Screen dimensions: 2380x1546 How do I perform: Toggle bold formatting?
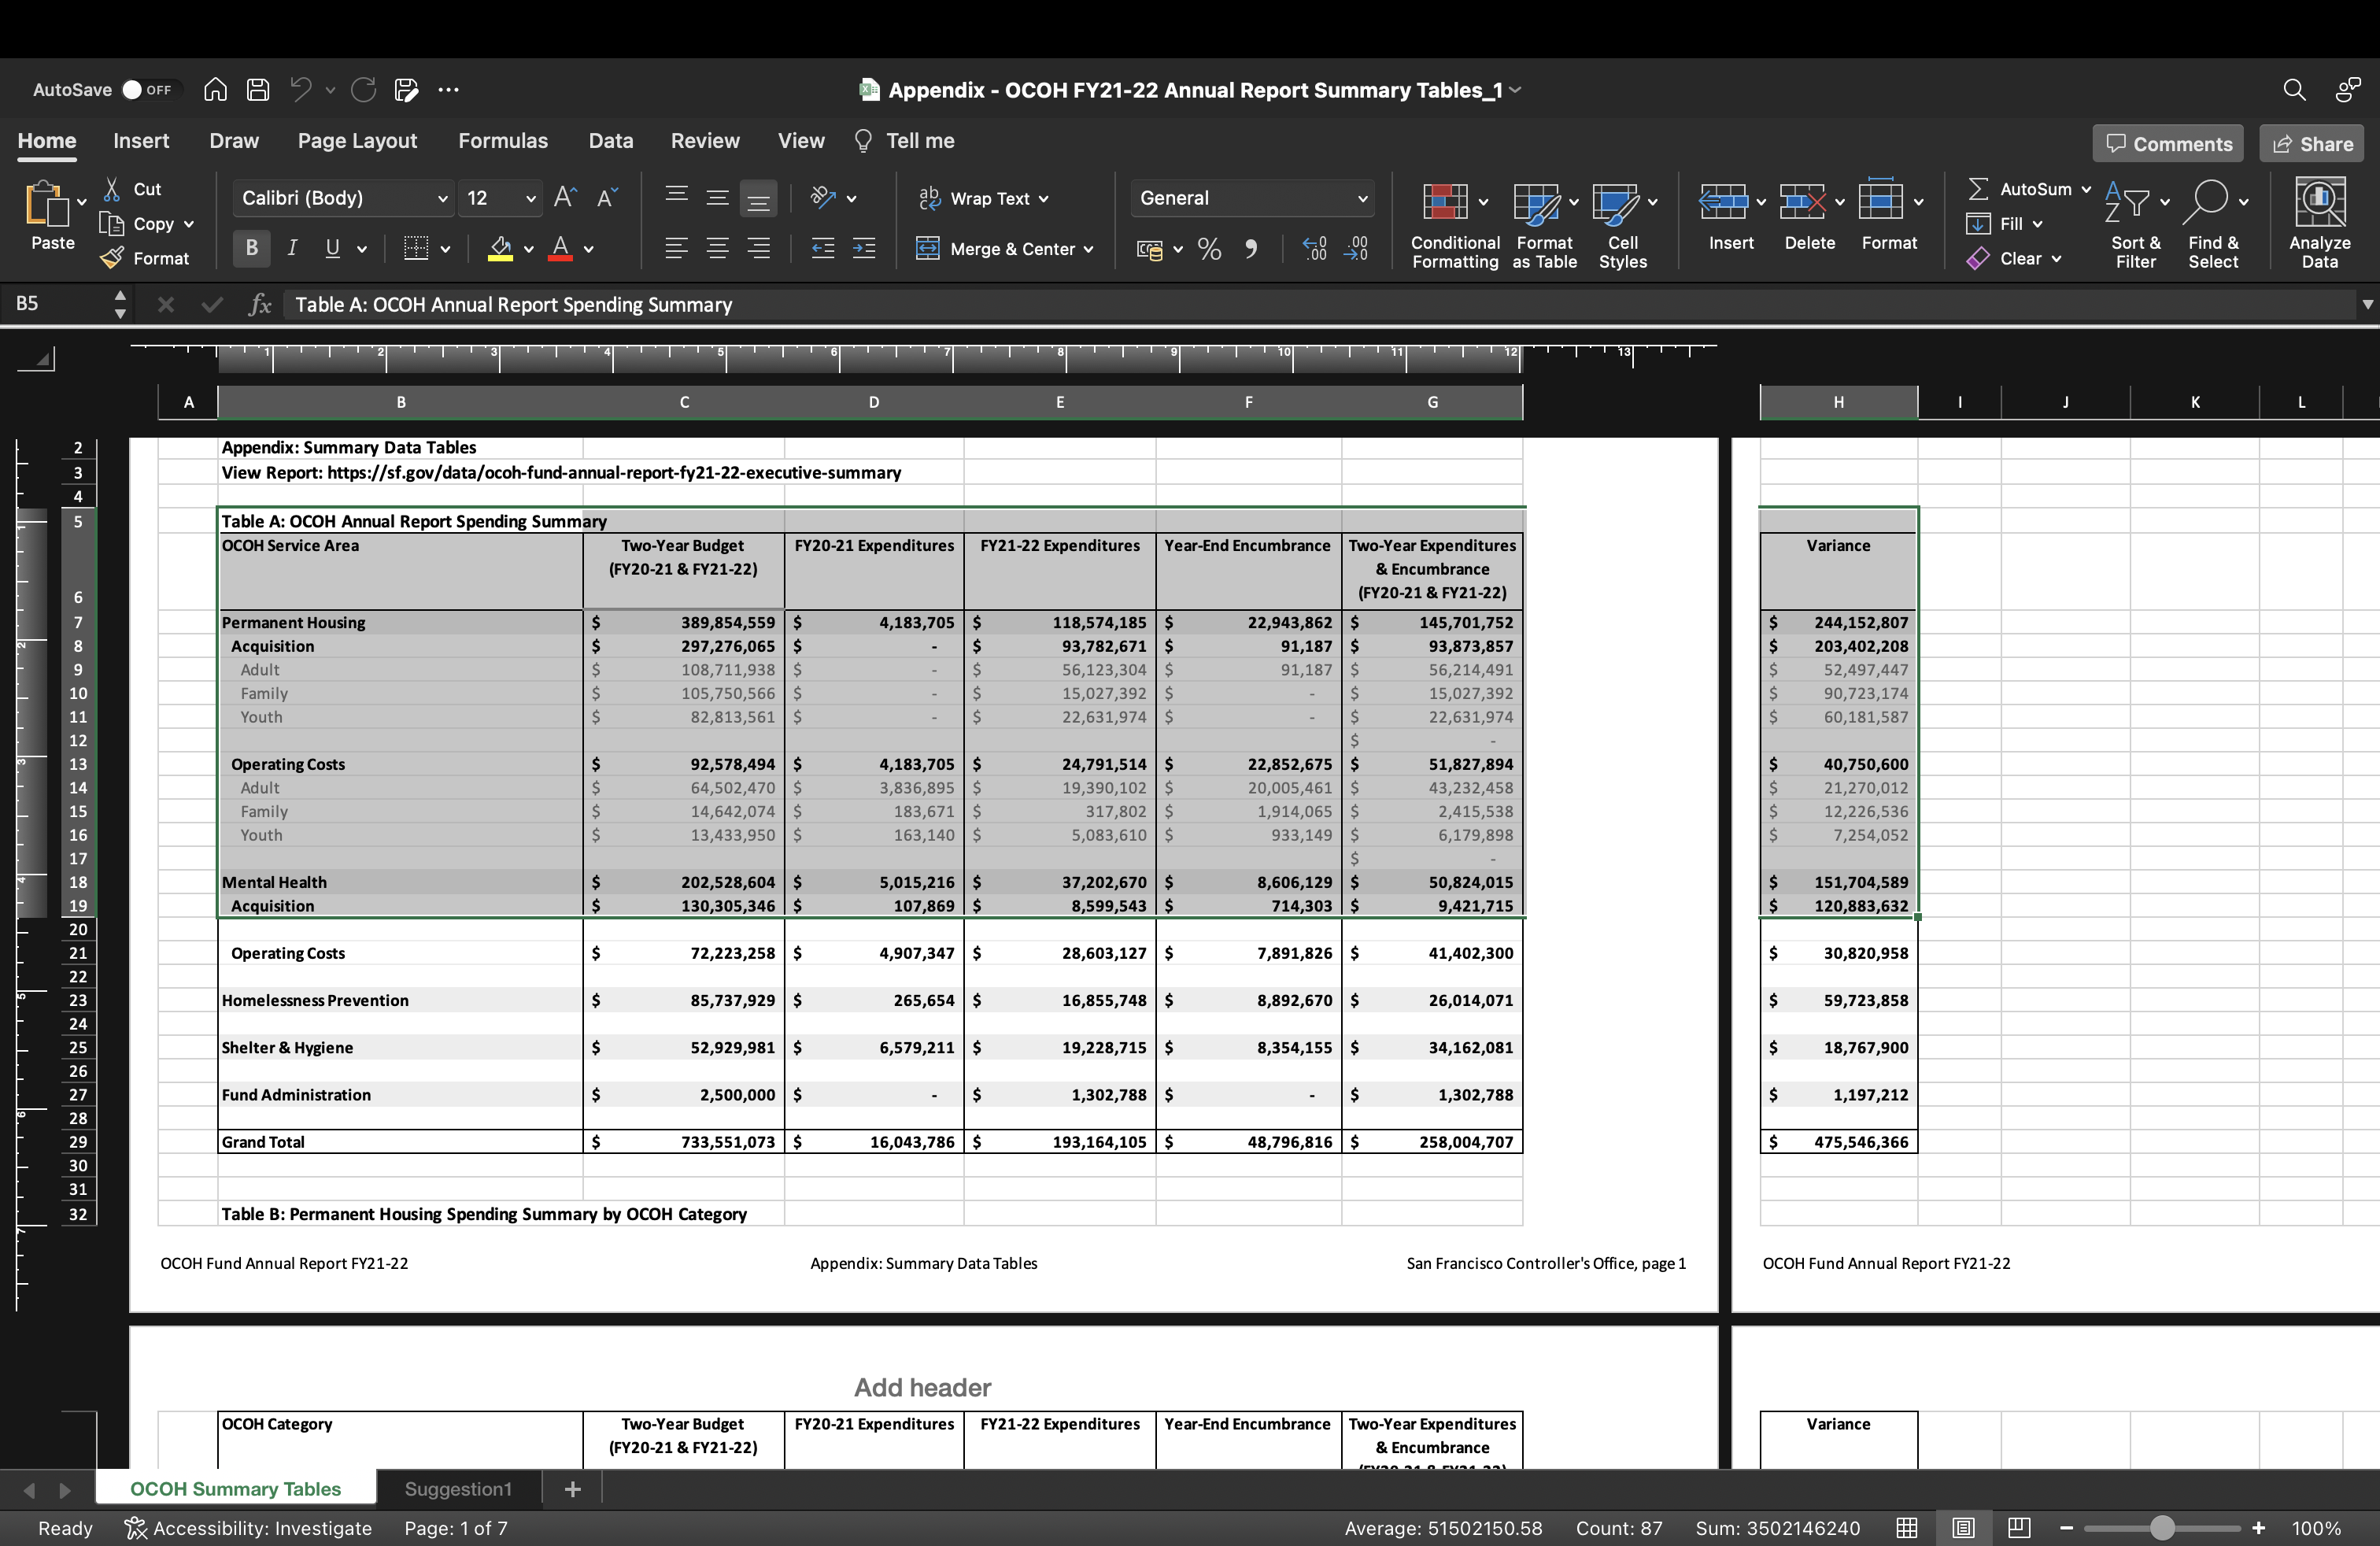click(x=251, y=249)
